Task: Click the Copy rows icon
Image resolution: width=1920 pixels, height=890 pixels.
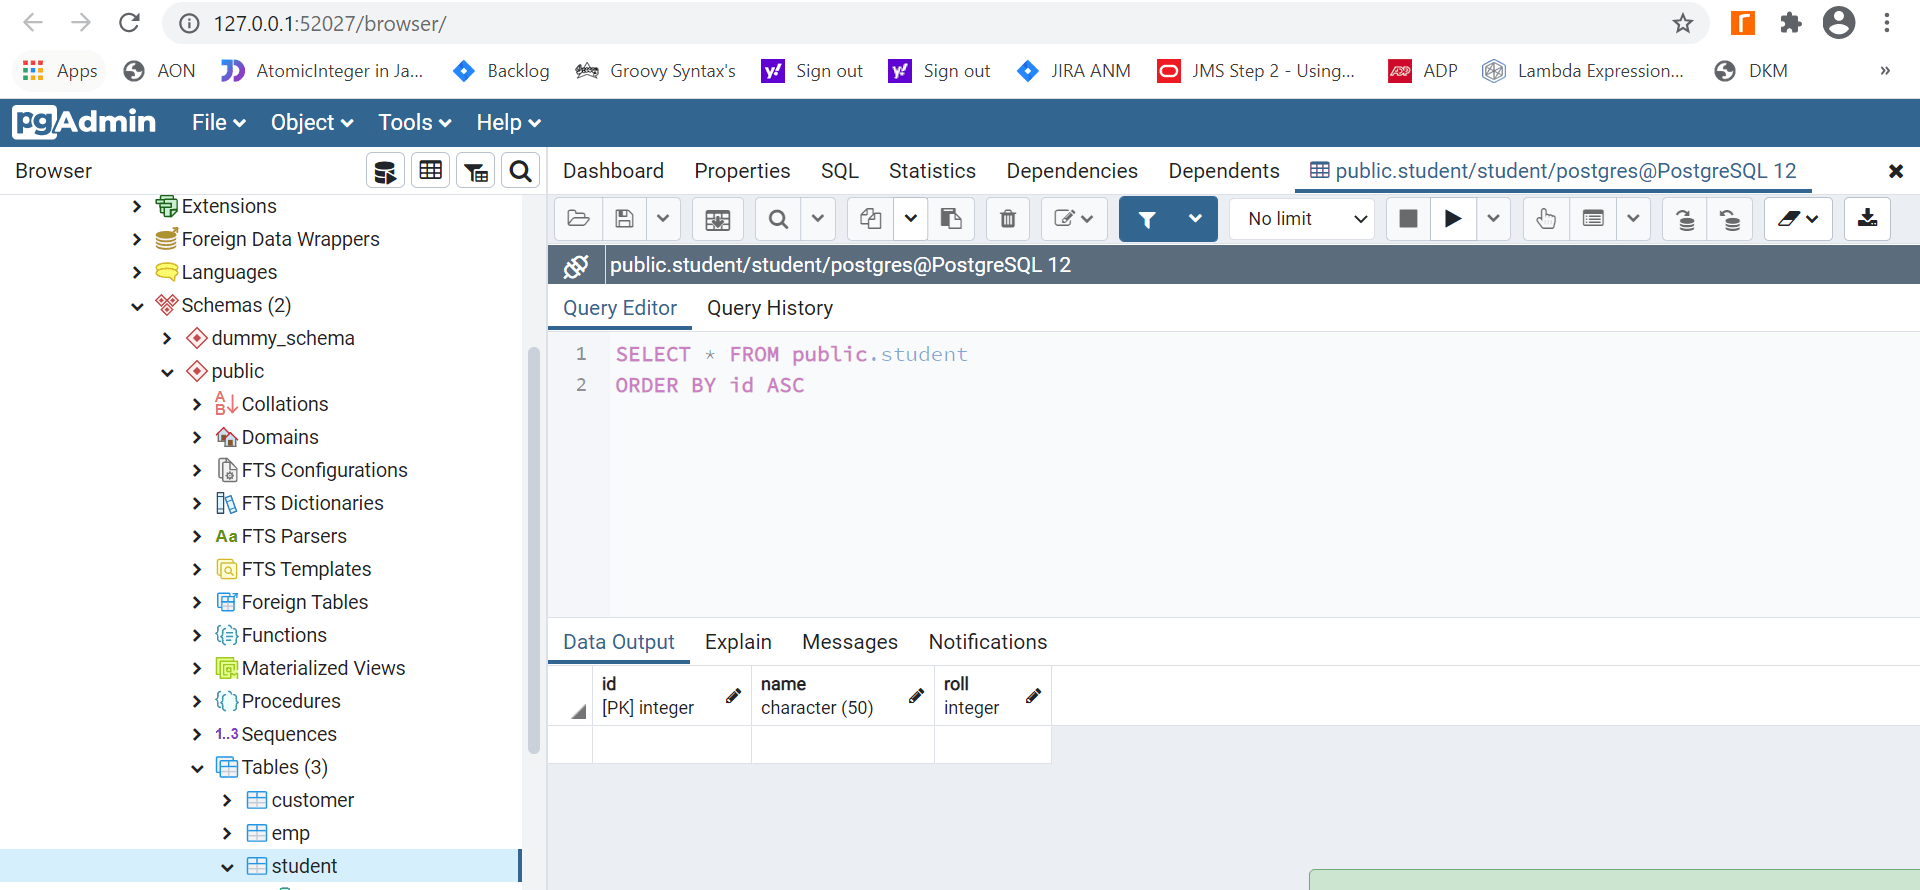Action: [x=871, y=219]
